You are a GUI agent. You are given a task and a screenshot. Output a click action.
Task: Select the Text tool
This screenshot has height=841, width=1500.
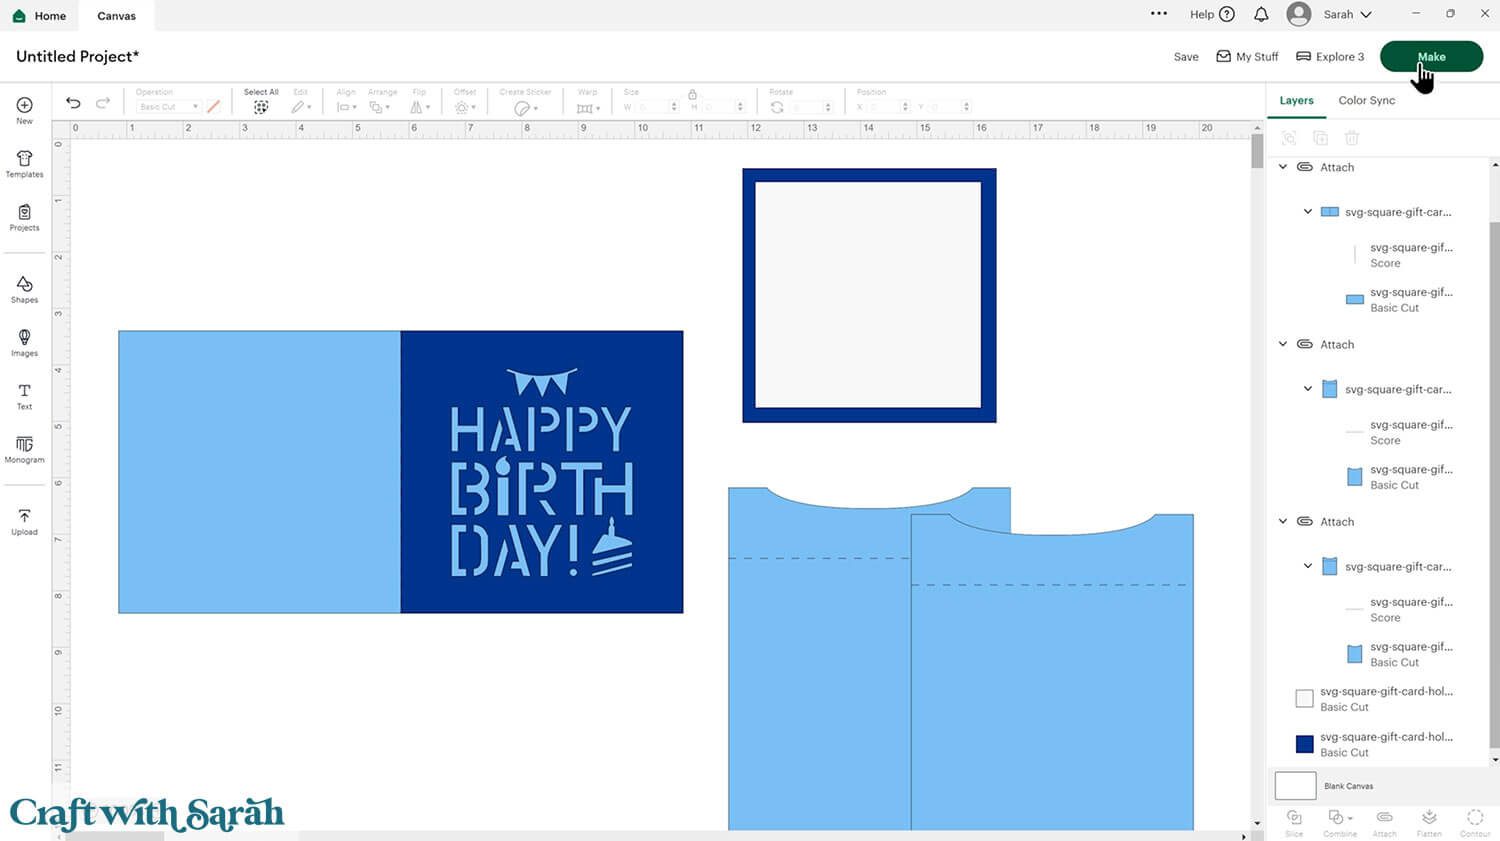[24, 395]
